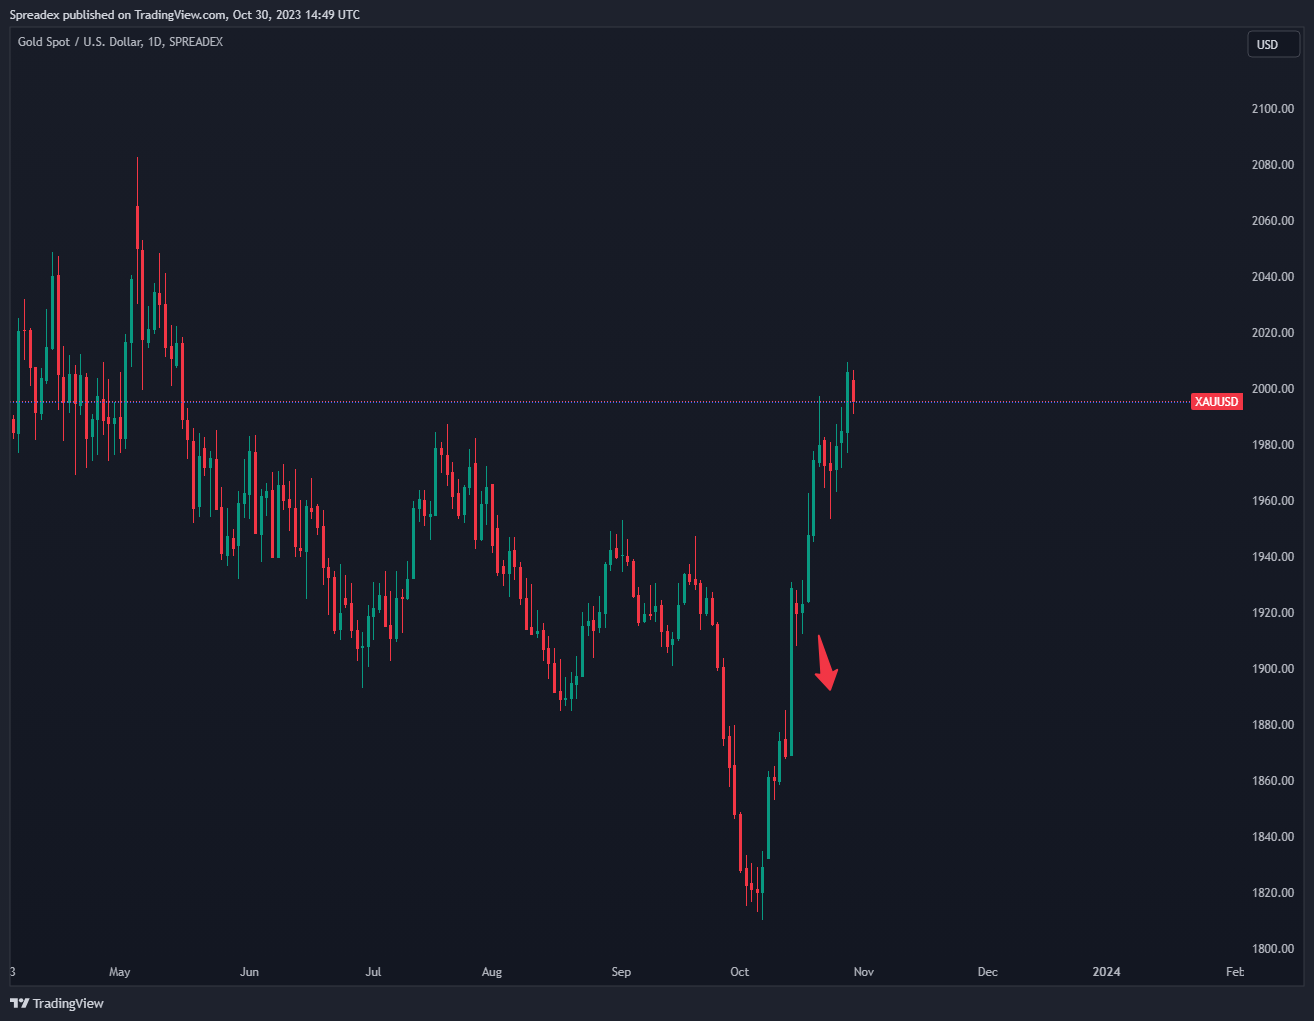Click the XAUUSD price label tag
Viewport: 1314px width, 1021px height.
pyautogui.click(x=1217, y=401)
